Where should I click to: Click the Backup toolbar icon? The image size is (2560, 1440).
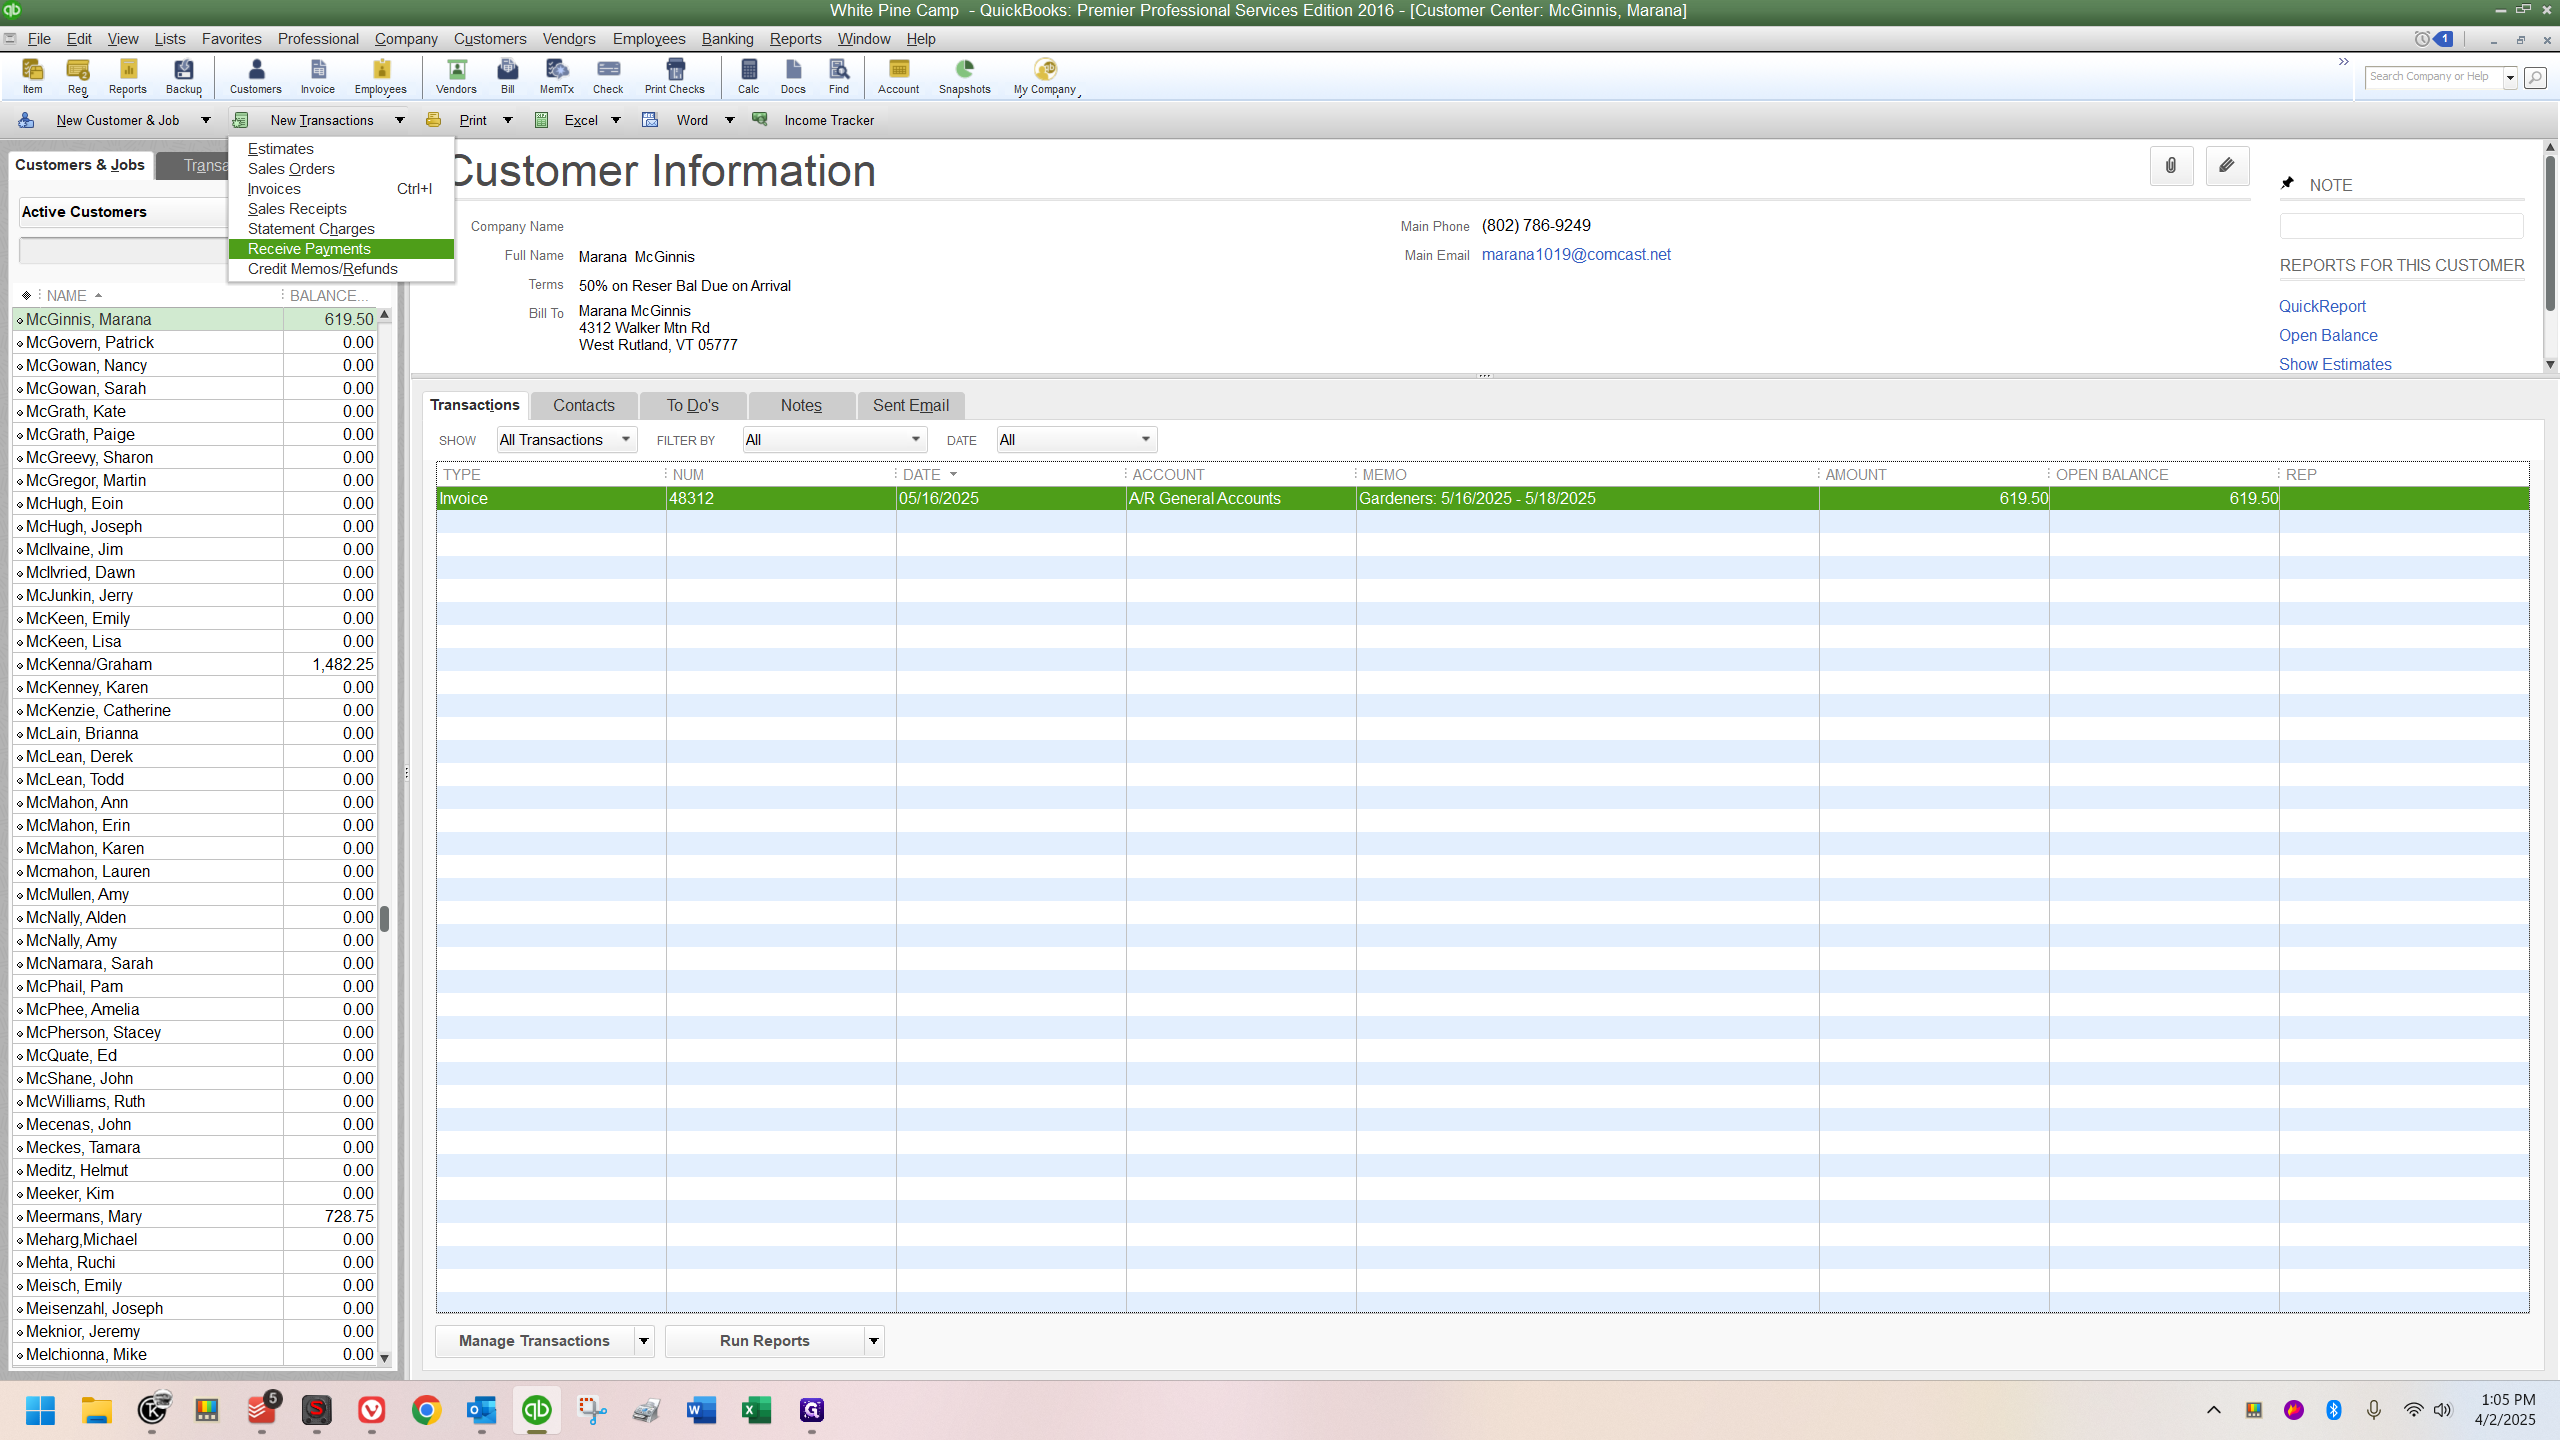[x=184, y=76]
